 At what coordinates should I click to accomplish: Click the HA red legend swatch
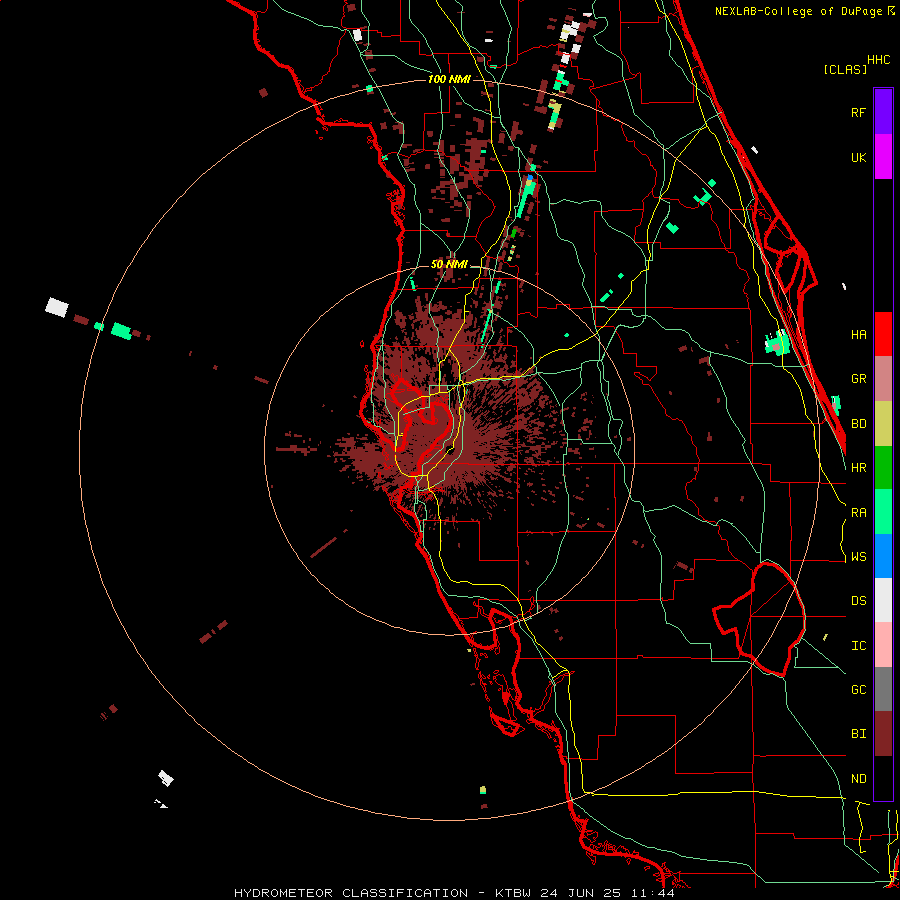pyautogui.click(x=883, y=334)
